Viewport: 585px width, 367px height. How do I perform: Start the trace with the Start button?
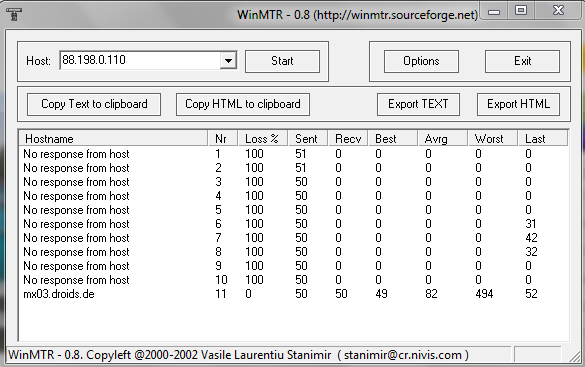click(x=282, y=61)
